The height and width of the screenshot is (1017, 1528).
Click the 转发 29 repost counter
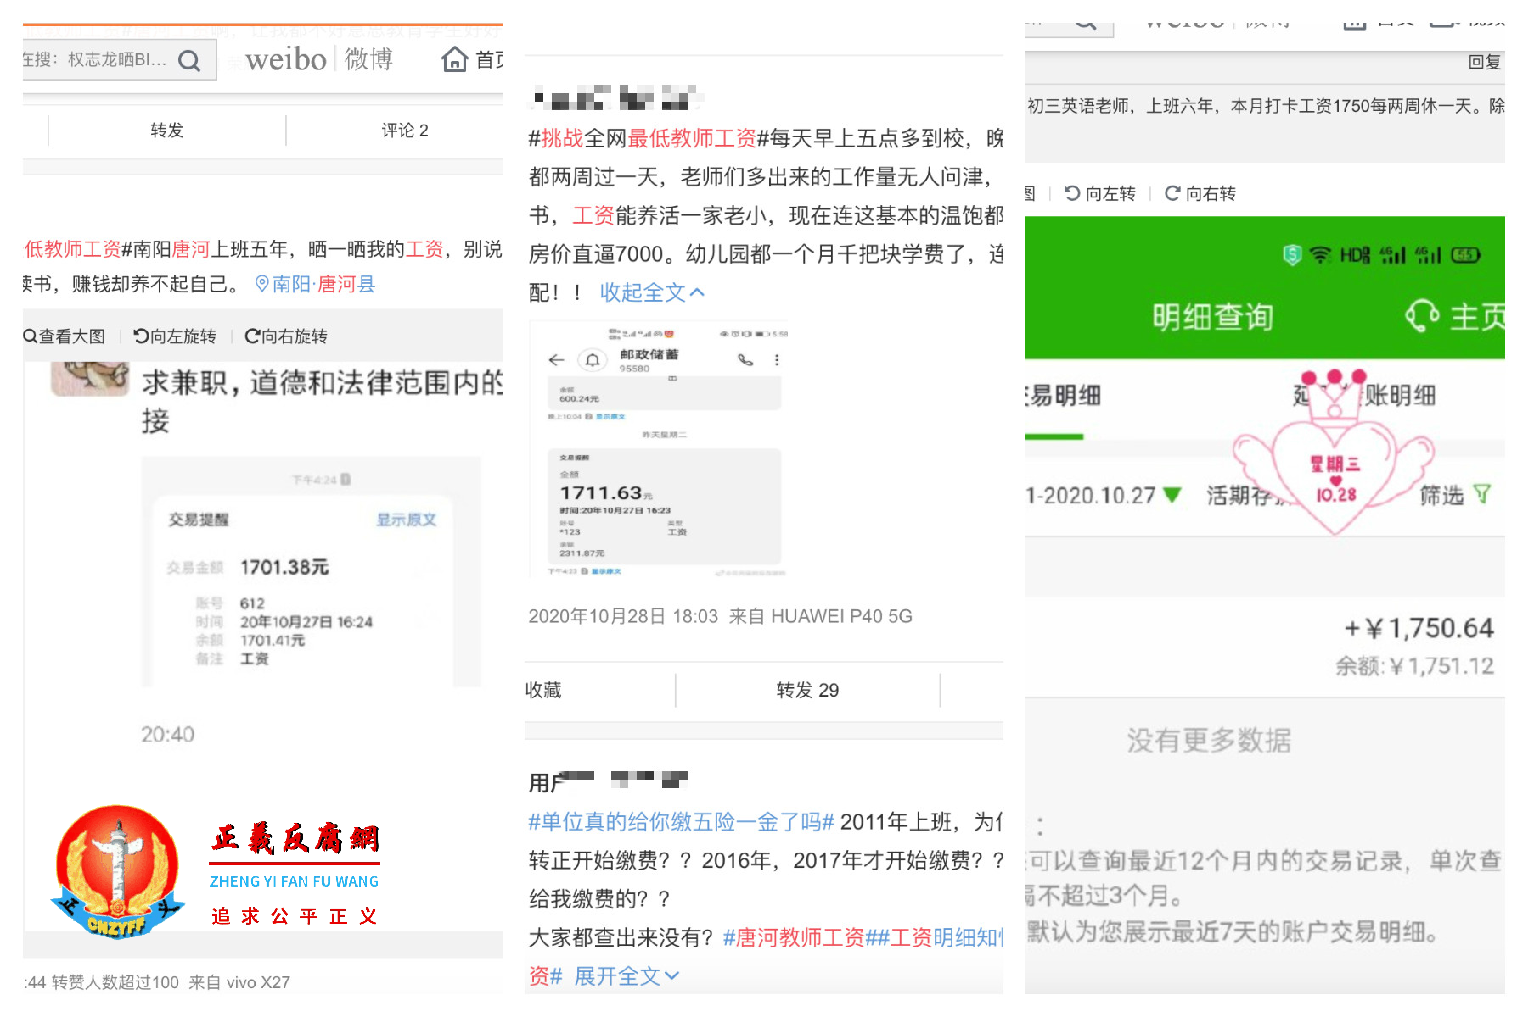click(x=808, y=690)
